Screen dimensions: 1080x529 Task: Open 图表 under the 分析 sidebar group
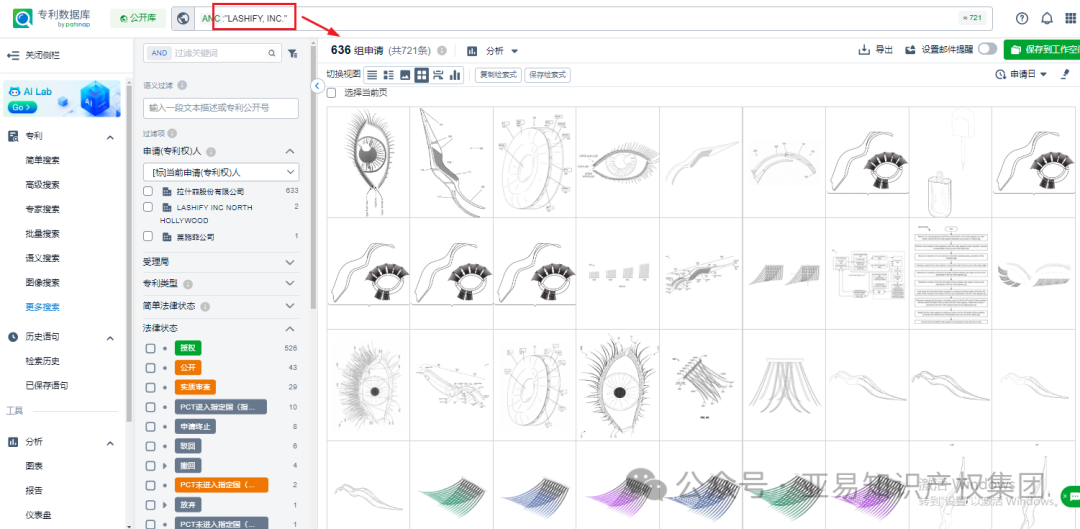tap(34, 466)
